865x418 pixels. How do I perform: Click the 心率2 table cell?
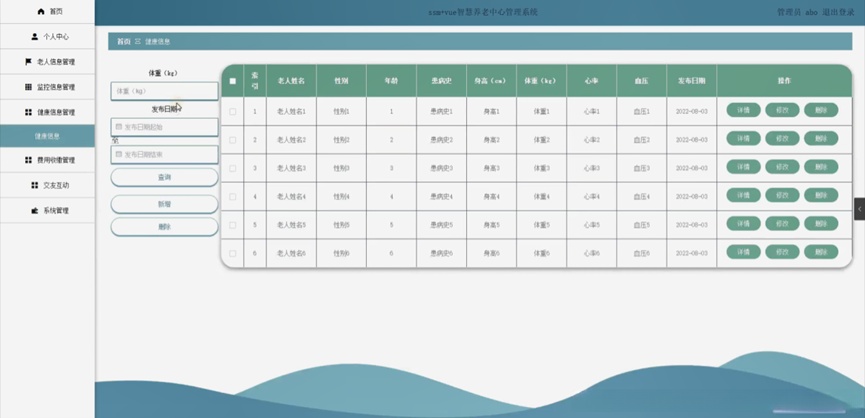[x=591, y=140]
